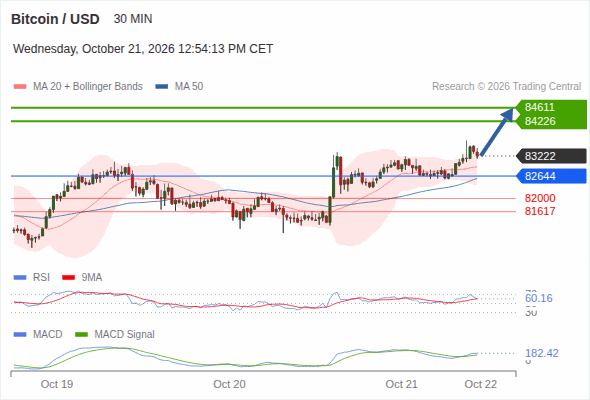Click the Oct 22 date axis label

click(481, 384)
